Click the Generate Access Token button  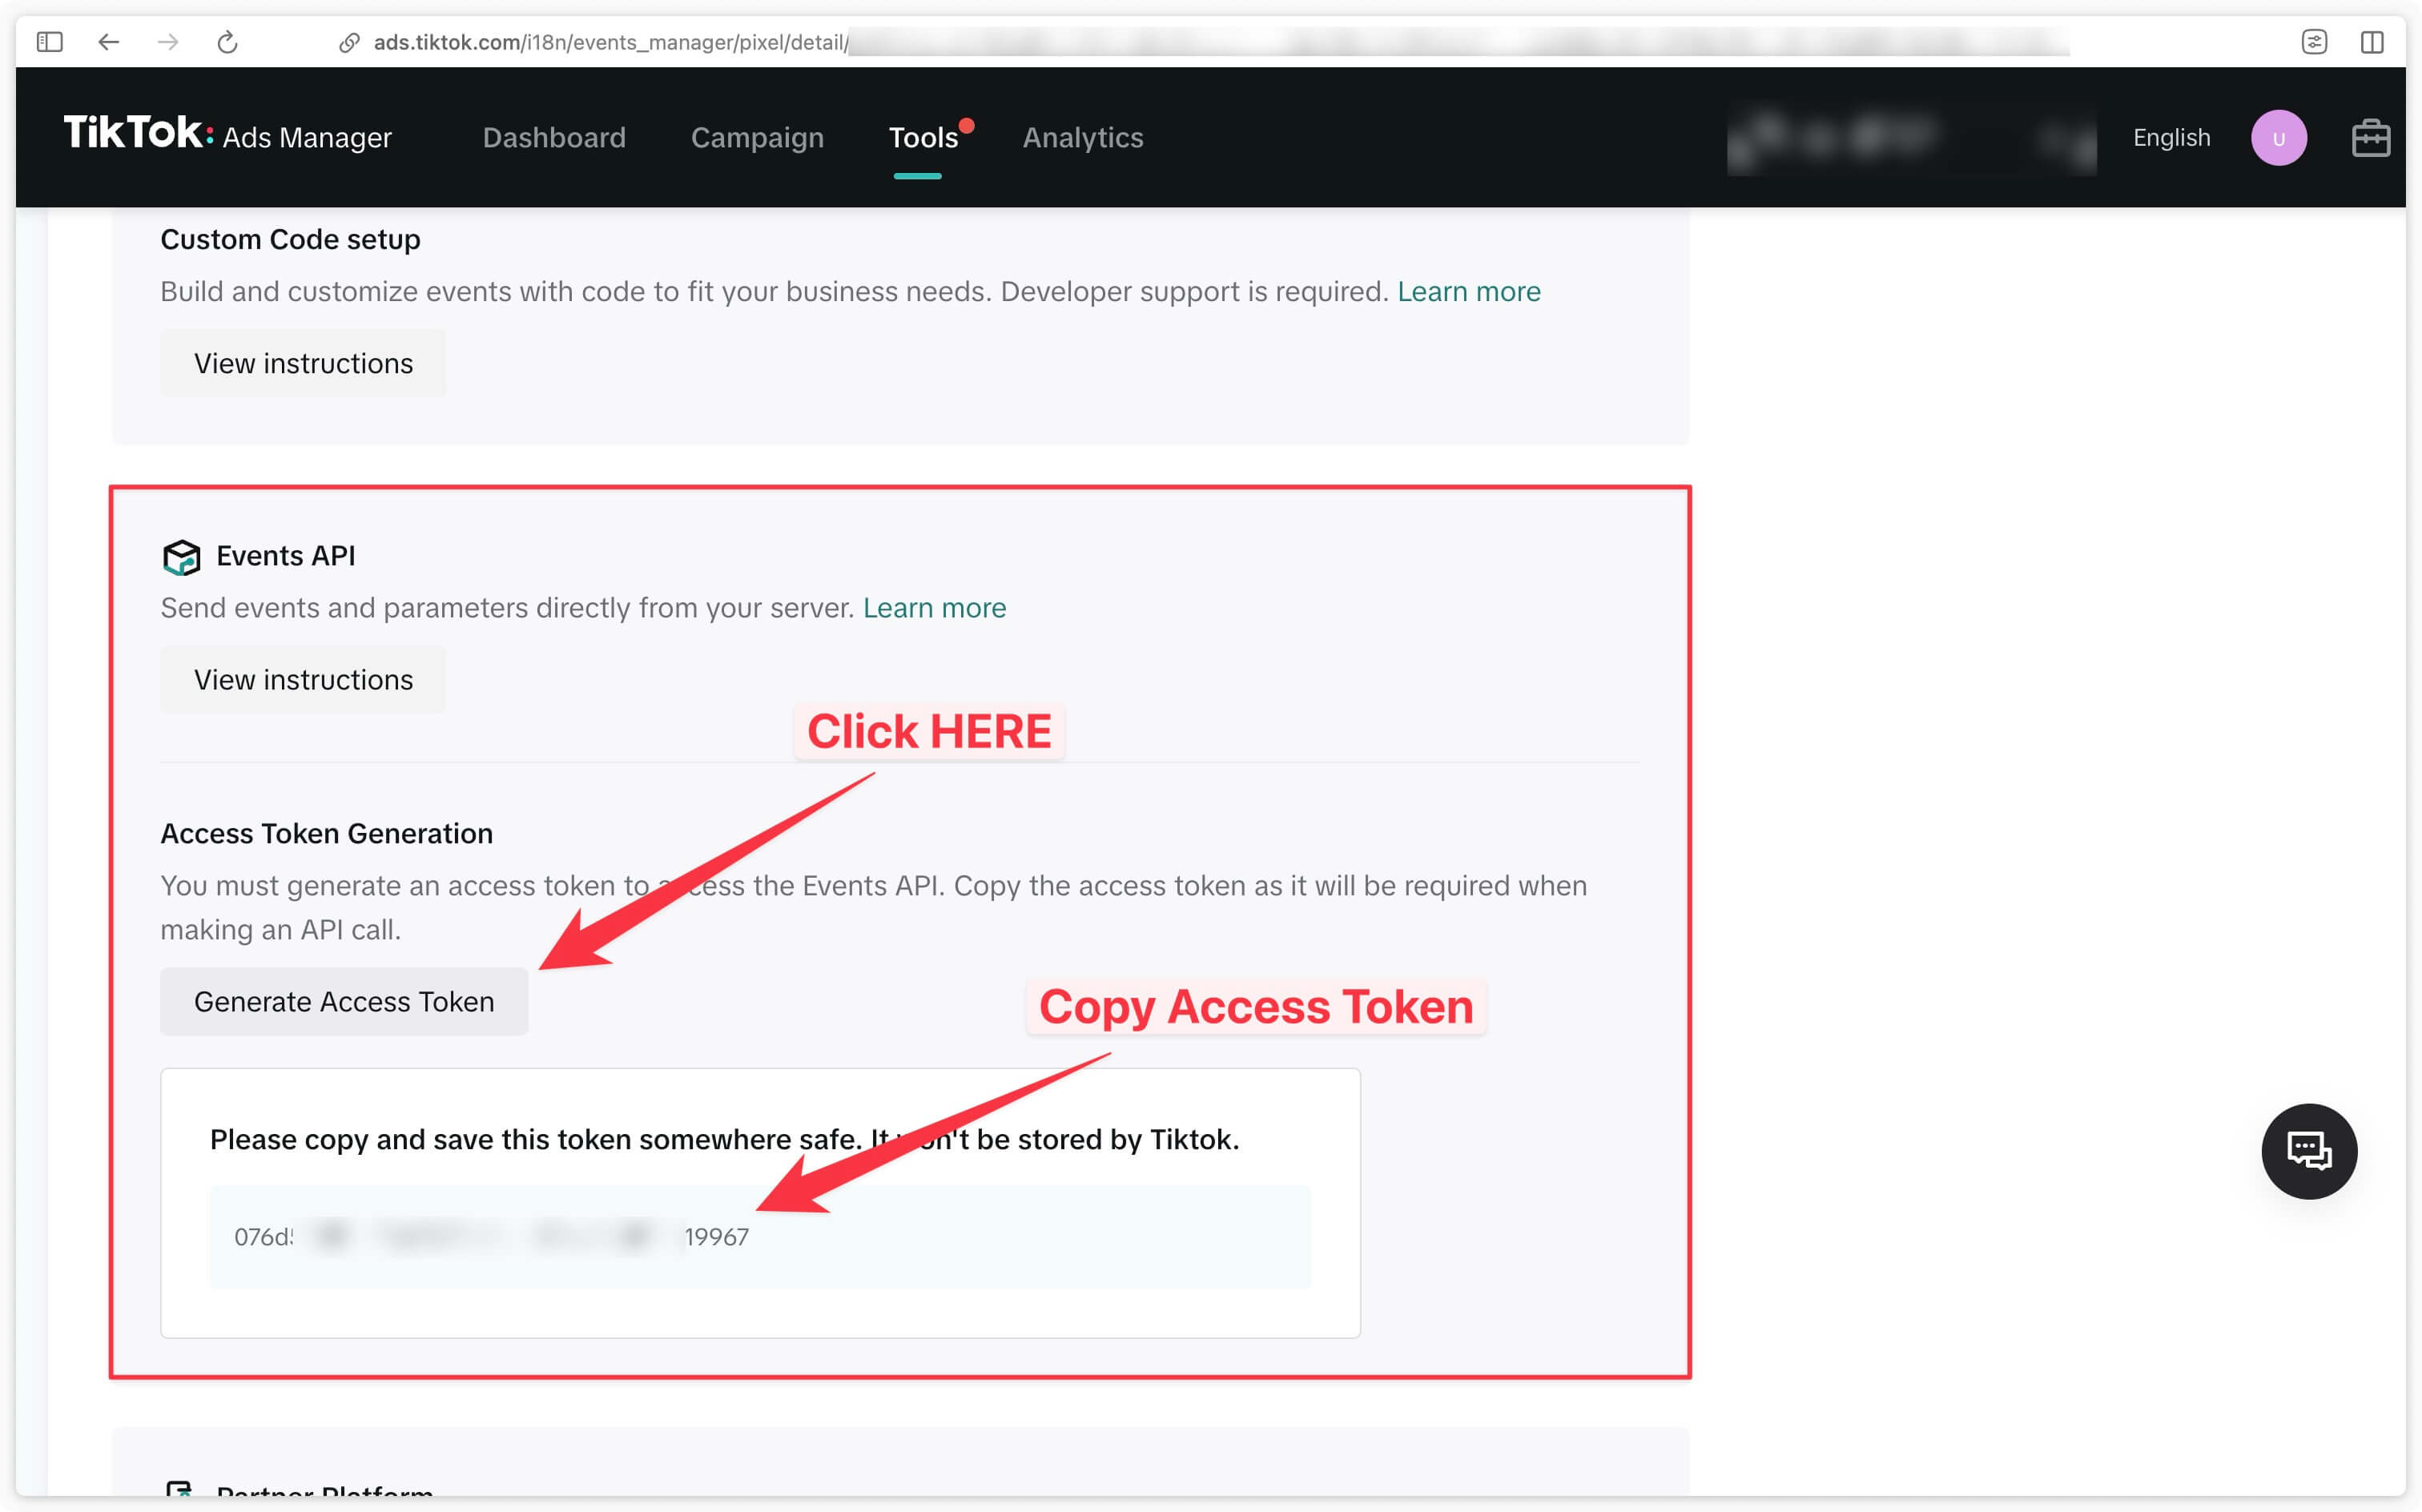coord(343,1002)
